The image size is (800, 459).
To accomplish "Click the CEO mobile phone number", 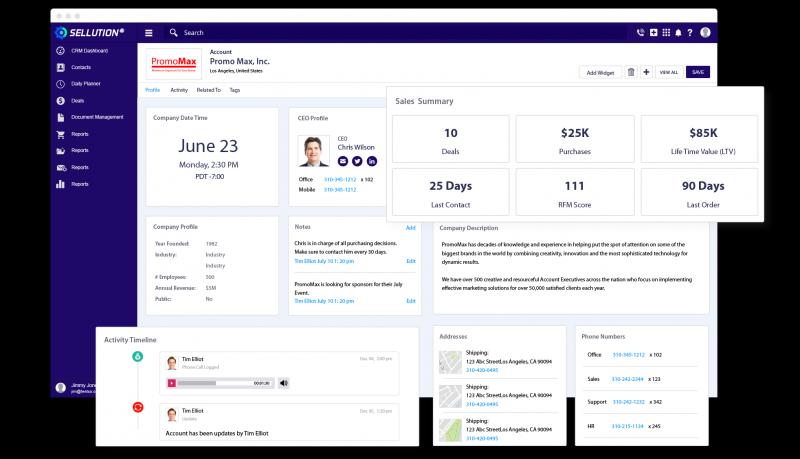I will [340, 190].
